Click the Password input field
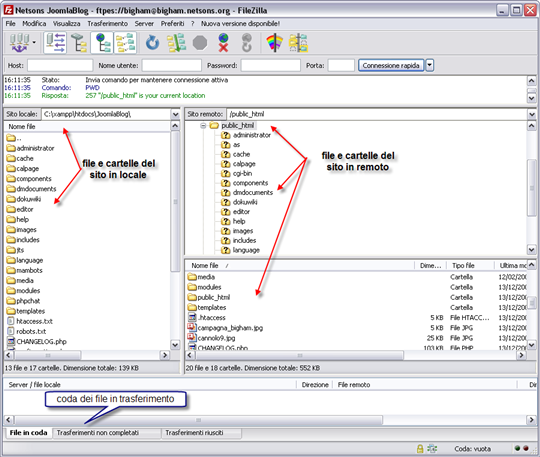The image size is (540, 457). pyautogui.click(x=270, y=65)
